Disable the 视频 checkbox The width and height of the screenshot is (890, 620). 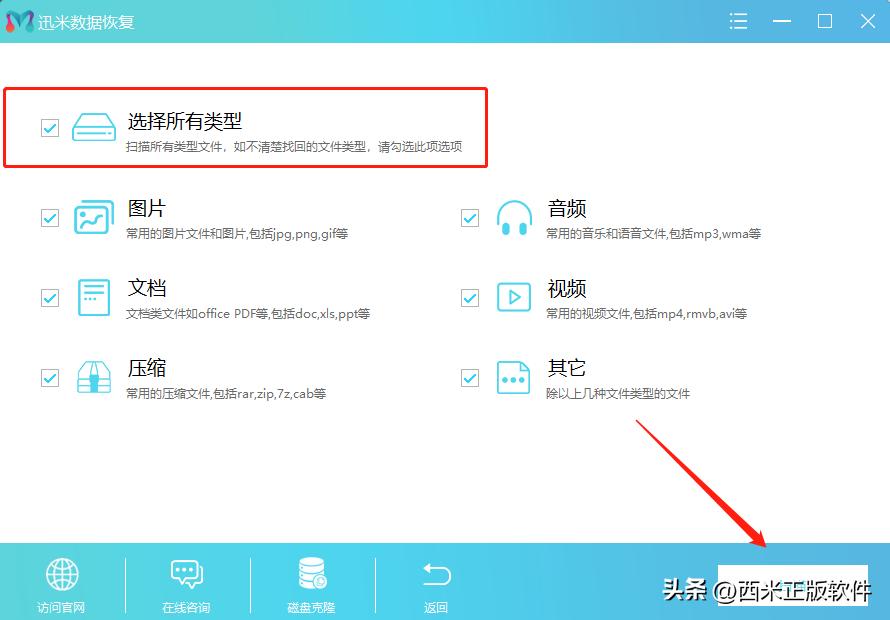coord(469,297)
